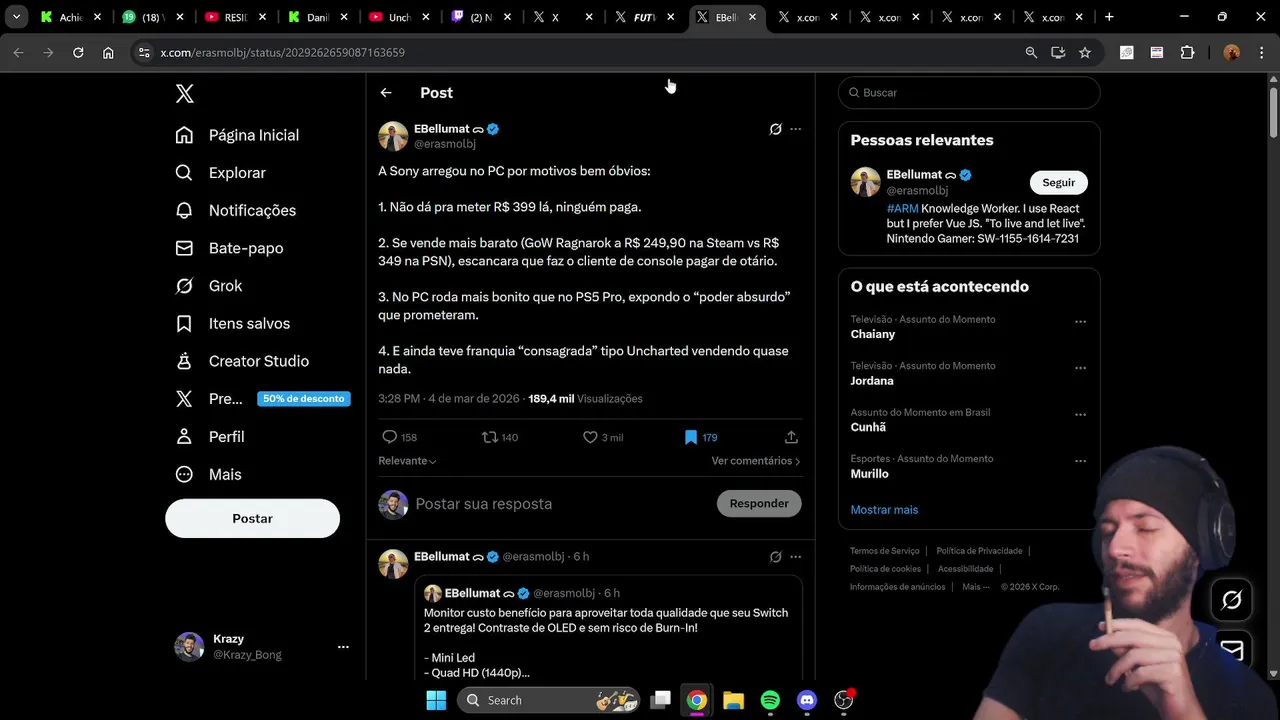Click Mostrar mais under trends
This screenshot has height=720, width=1280.
coord(884,510)
